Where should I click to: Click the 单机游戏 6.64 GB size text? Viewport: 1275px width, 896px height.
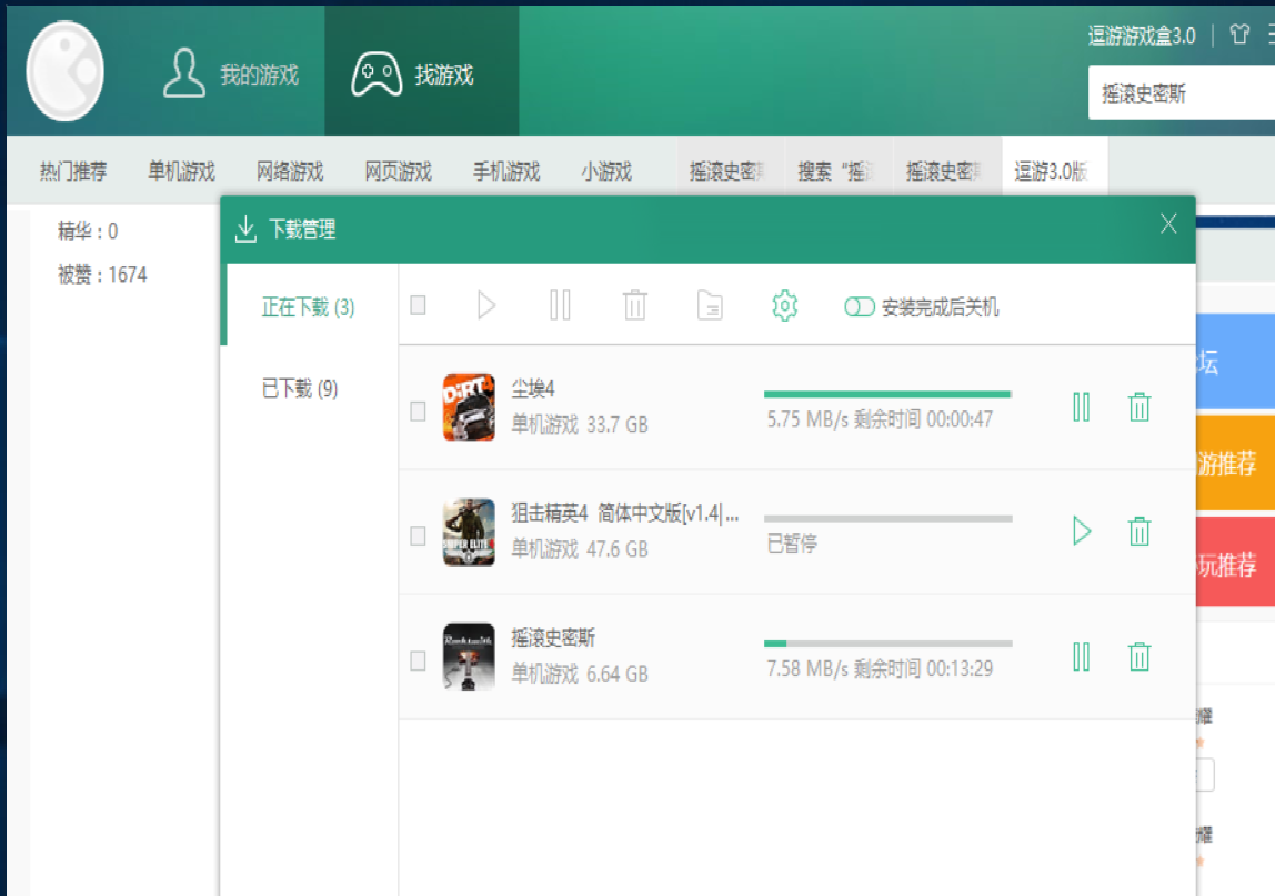click(x=579, y=674)
